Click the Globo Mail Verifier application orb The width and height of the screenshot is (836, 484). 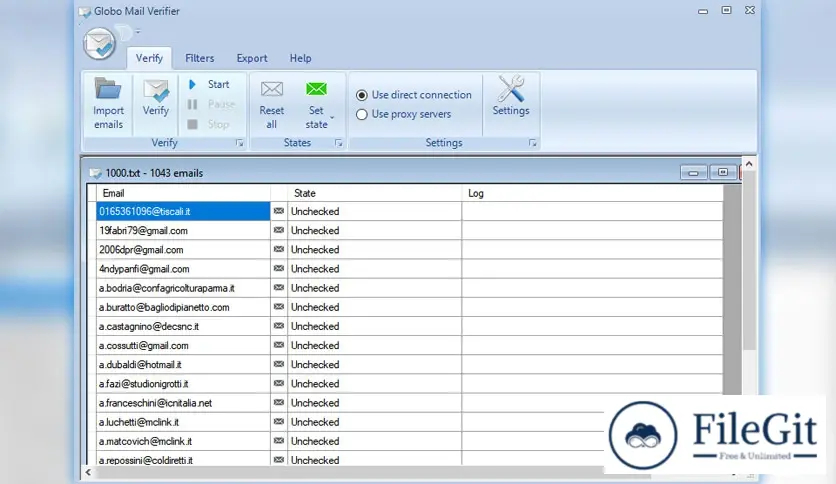[x=99, y=43]
